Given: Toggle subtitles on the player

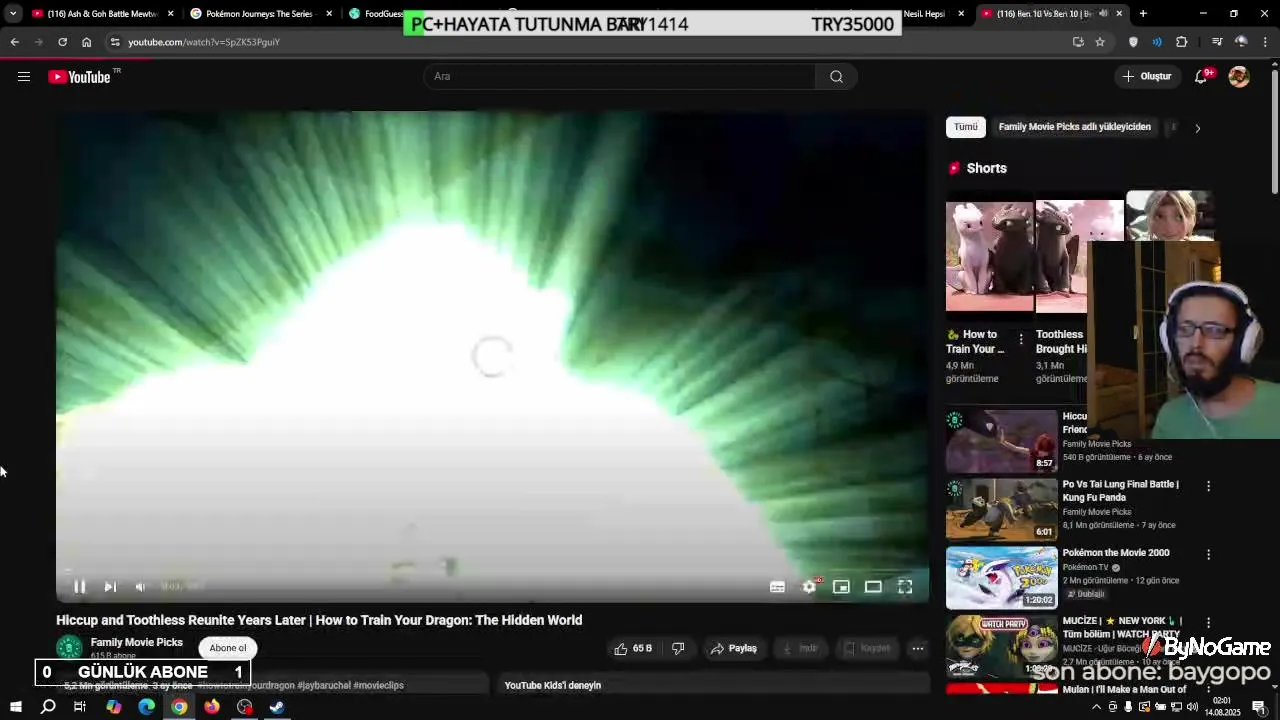Looking at the screenshot, I should tap(777, 587).
